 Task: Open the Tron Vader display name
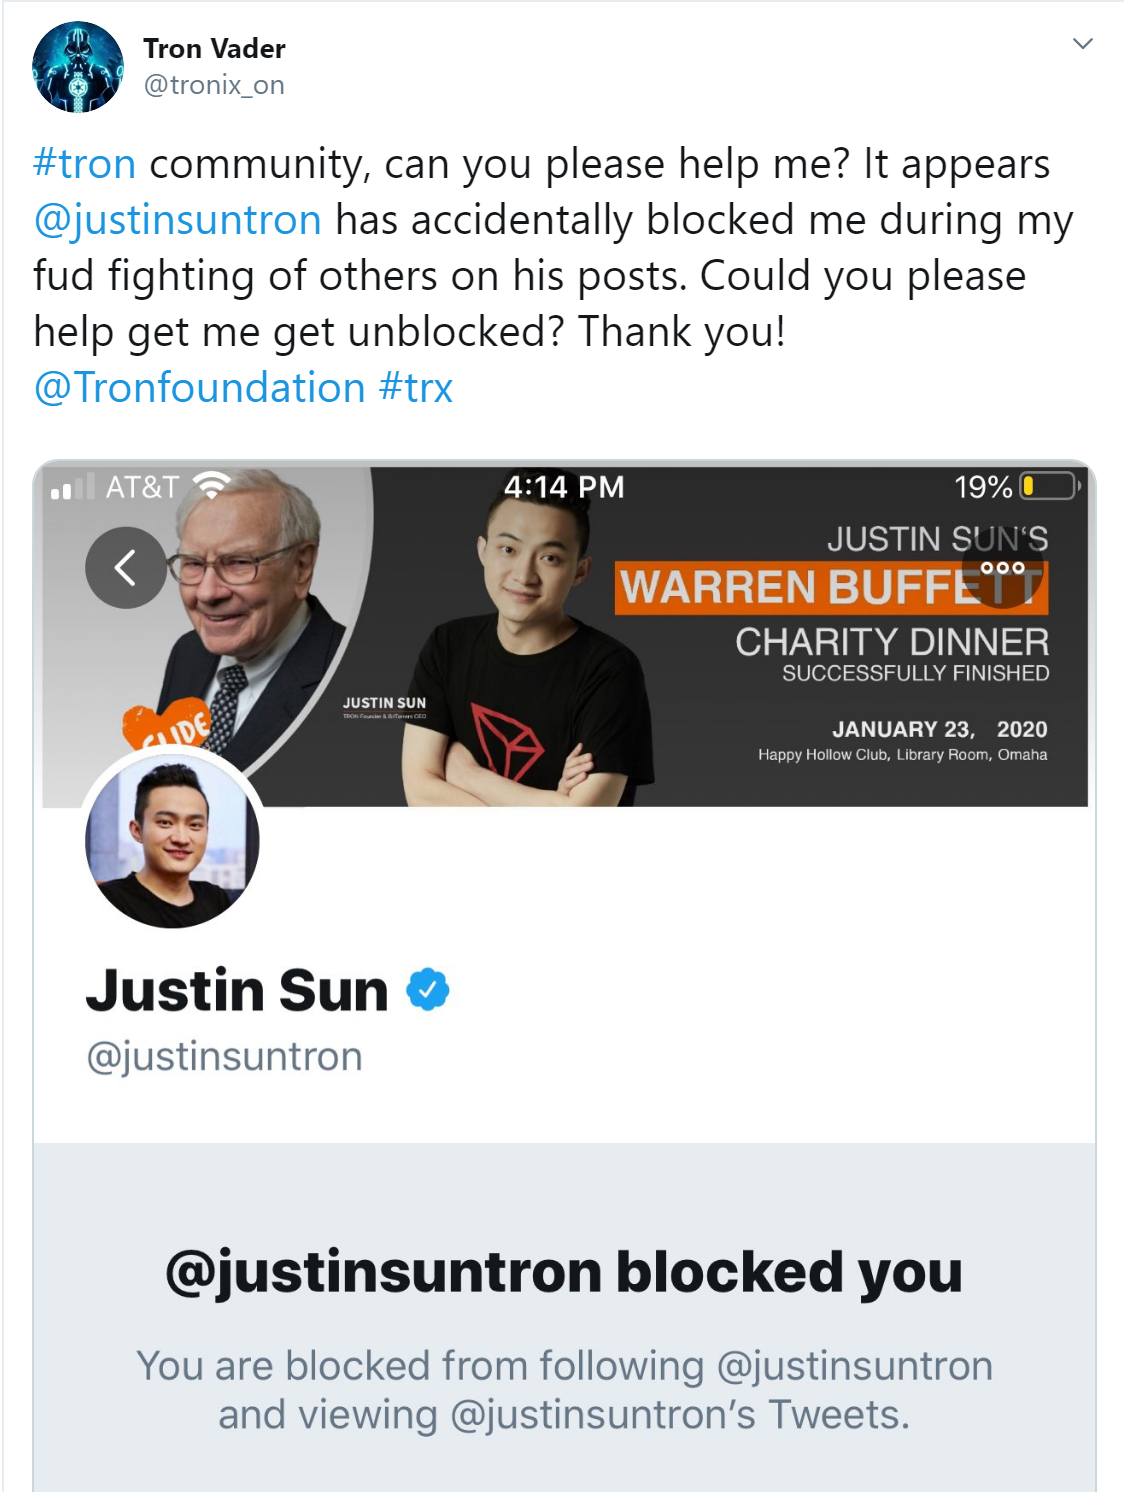[x=214, y=48]
